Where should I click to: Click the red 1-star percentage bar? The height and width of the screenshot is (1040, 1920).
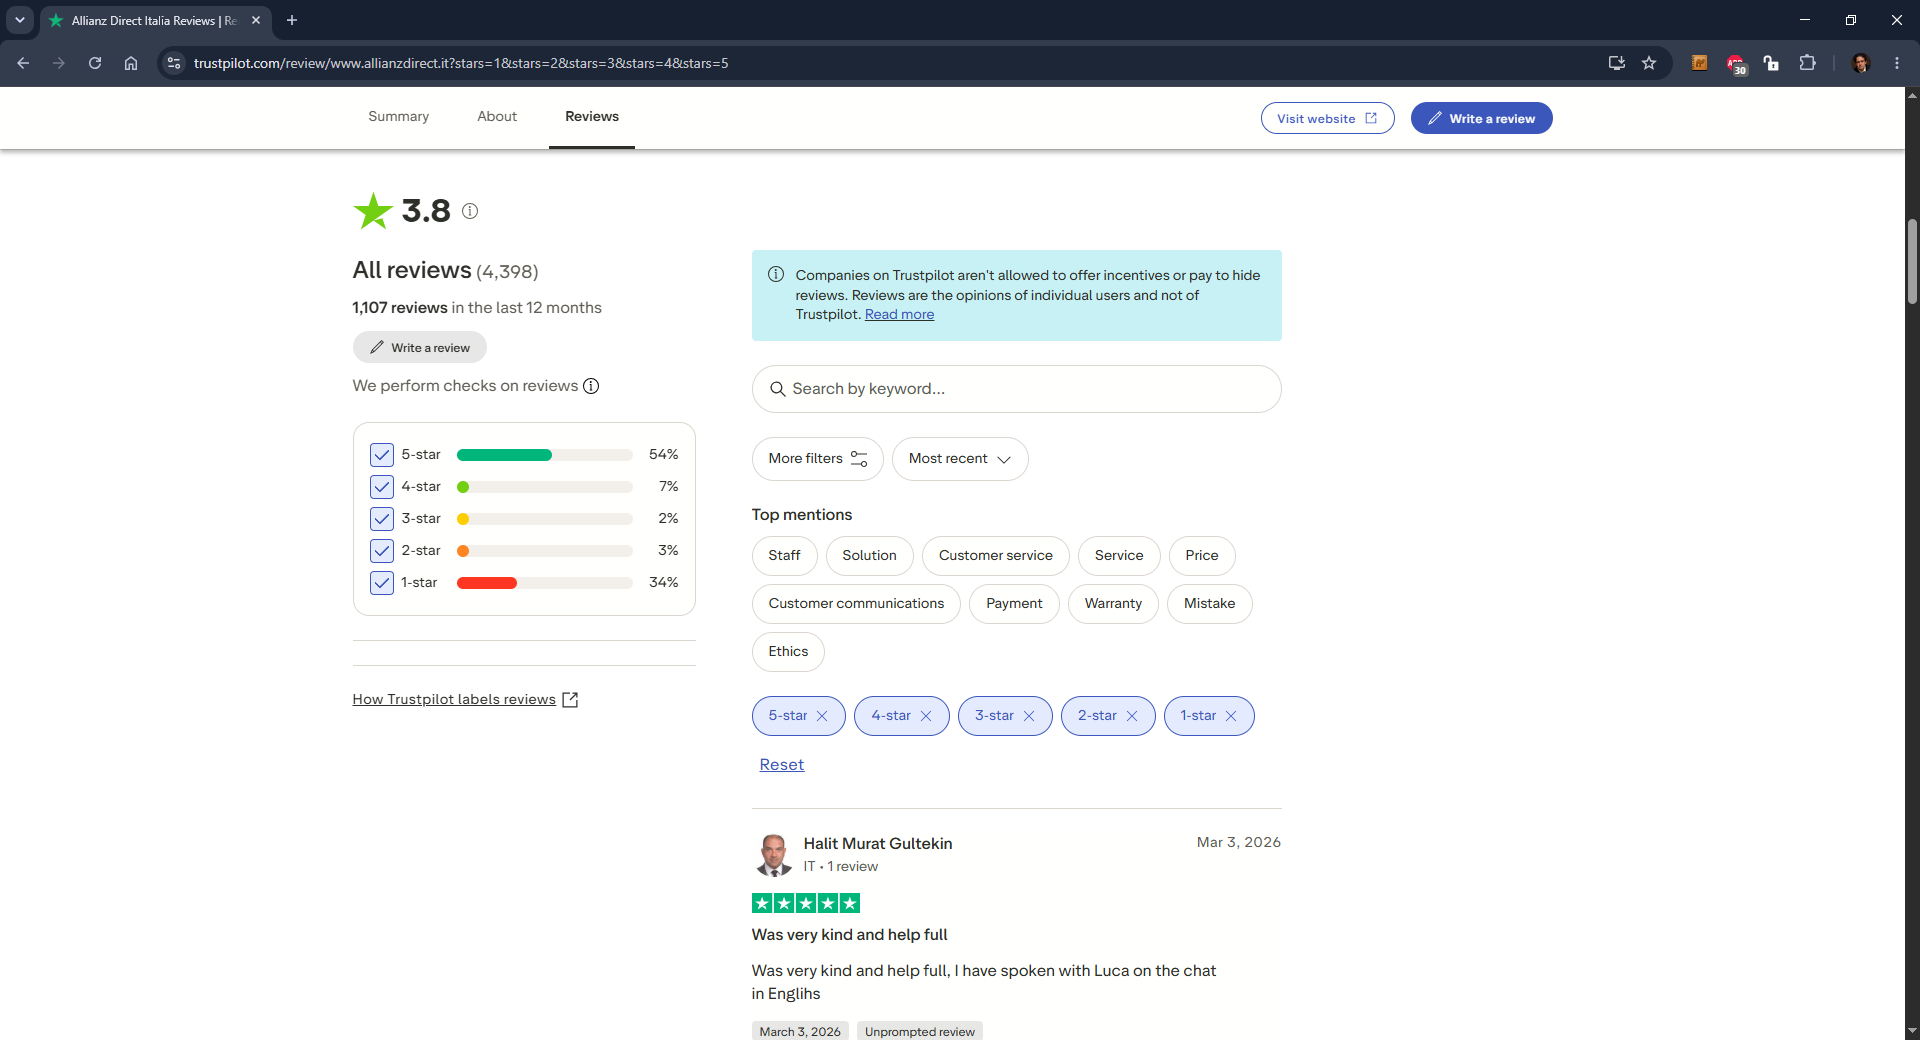coord(544,583)
